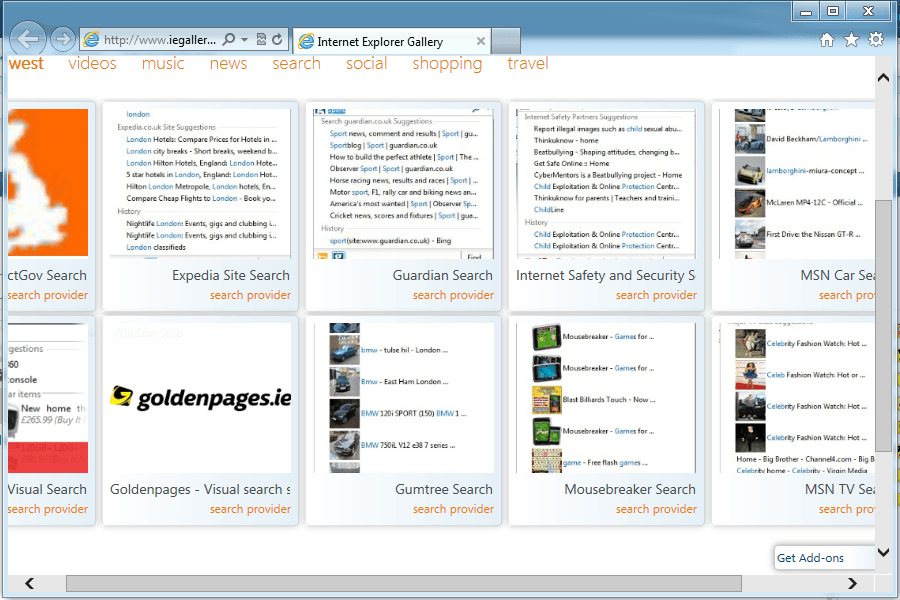This screenshot has width=900, height=600.
Task: Click 'search provider' under Goldenpages
Action: pyautogui.click(x=250, y=509)
